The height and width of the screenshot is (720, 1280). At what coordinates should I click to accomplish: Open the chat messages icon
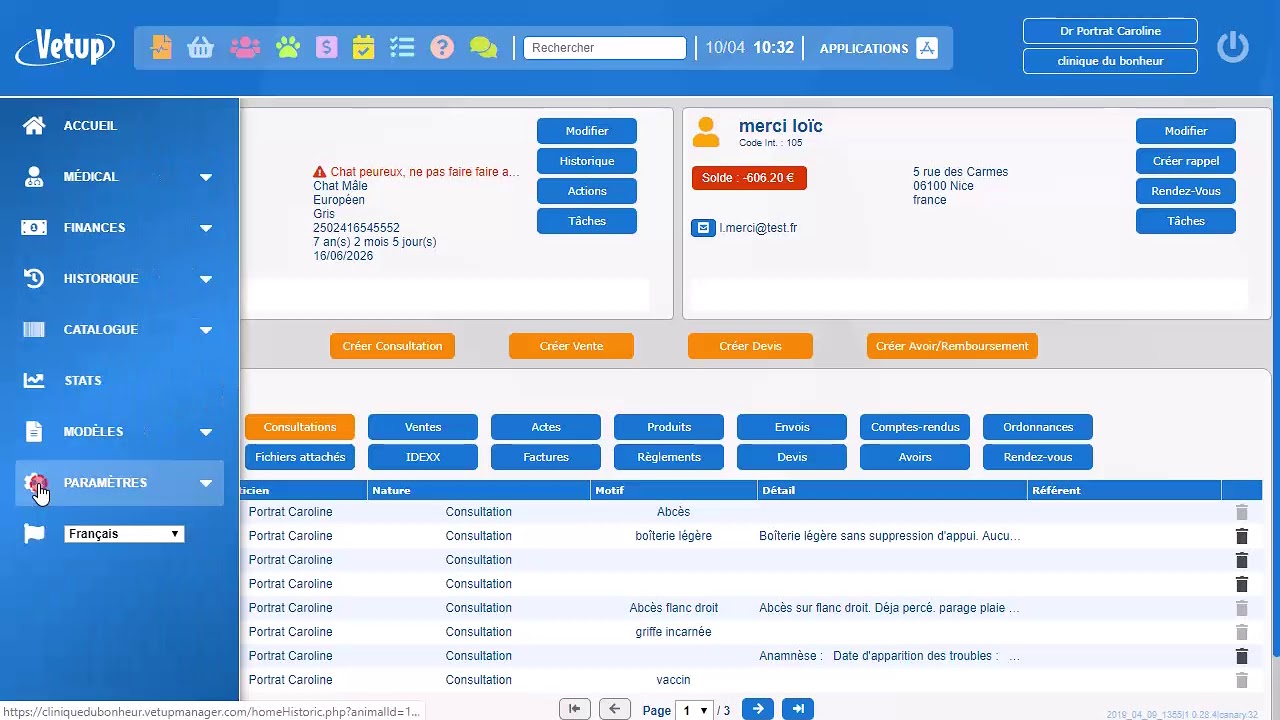point(483,46)
